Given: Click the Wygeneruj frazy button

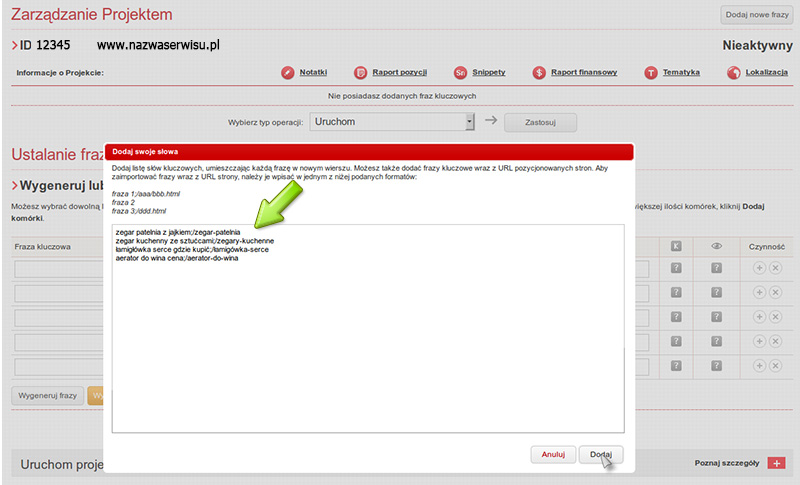Looking at the screenshot, I should click(47, 395).
